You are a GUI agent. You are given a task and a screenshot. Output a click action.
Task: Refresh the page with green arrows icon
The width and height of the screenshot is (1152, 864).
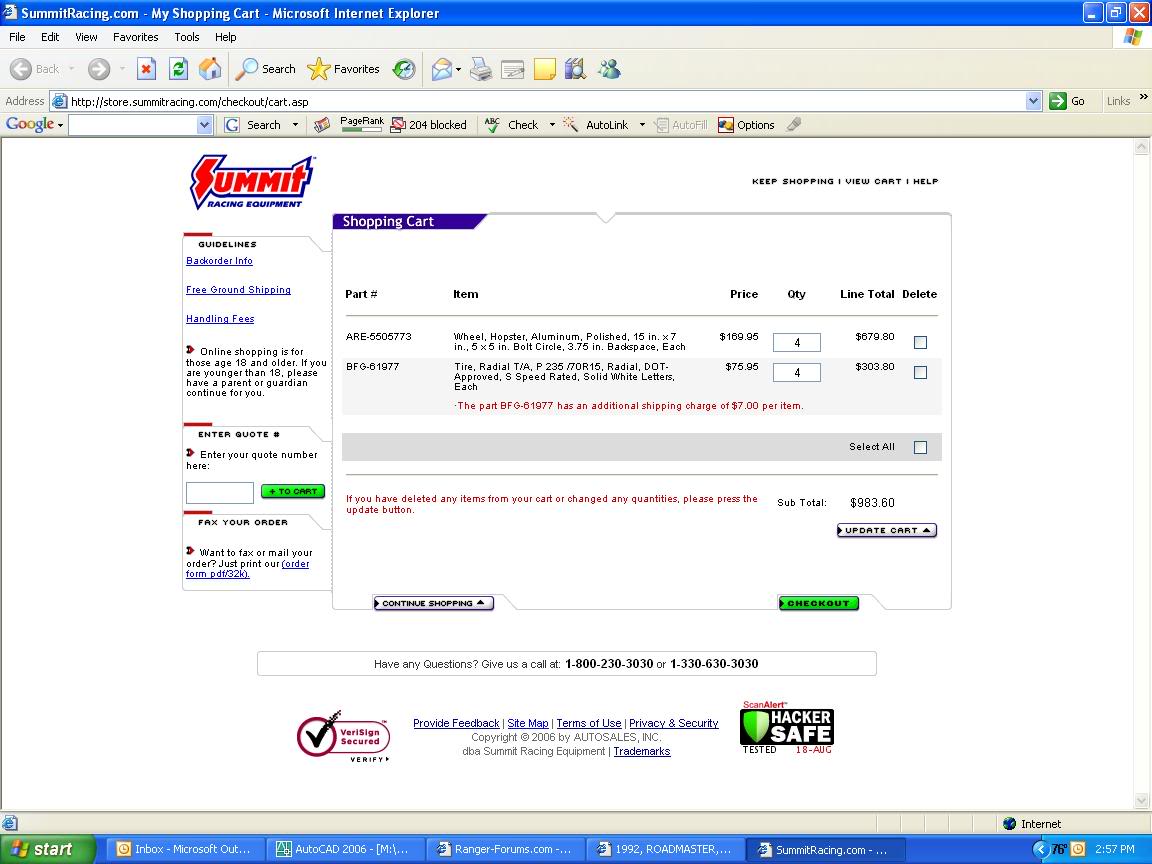(x=178, y=69)
